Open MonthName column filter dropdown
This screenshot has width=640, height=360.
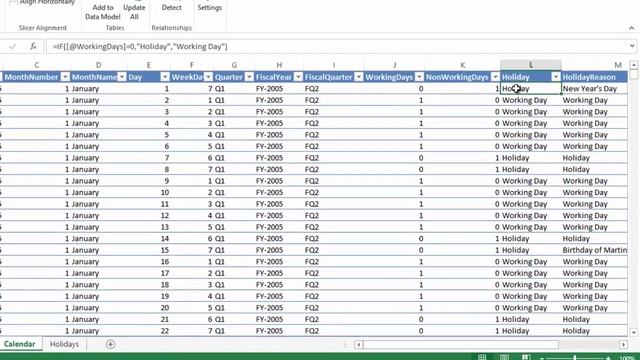coord(122,77)
